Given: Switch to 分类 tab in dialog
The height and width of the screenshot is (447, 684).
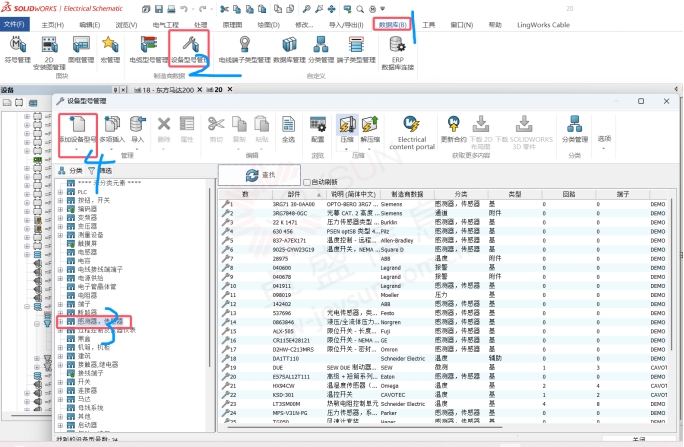Looking at the screenshot, I should [71, 171].
